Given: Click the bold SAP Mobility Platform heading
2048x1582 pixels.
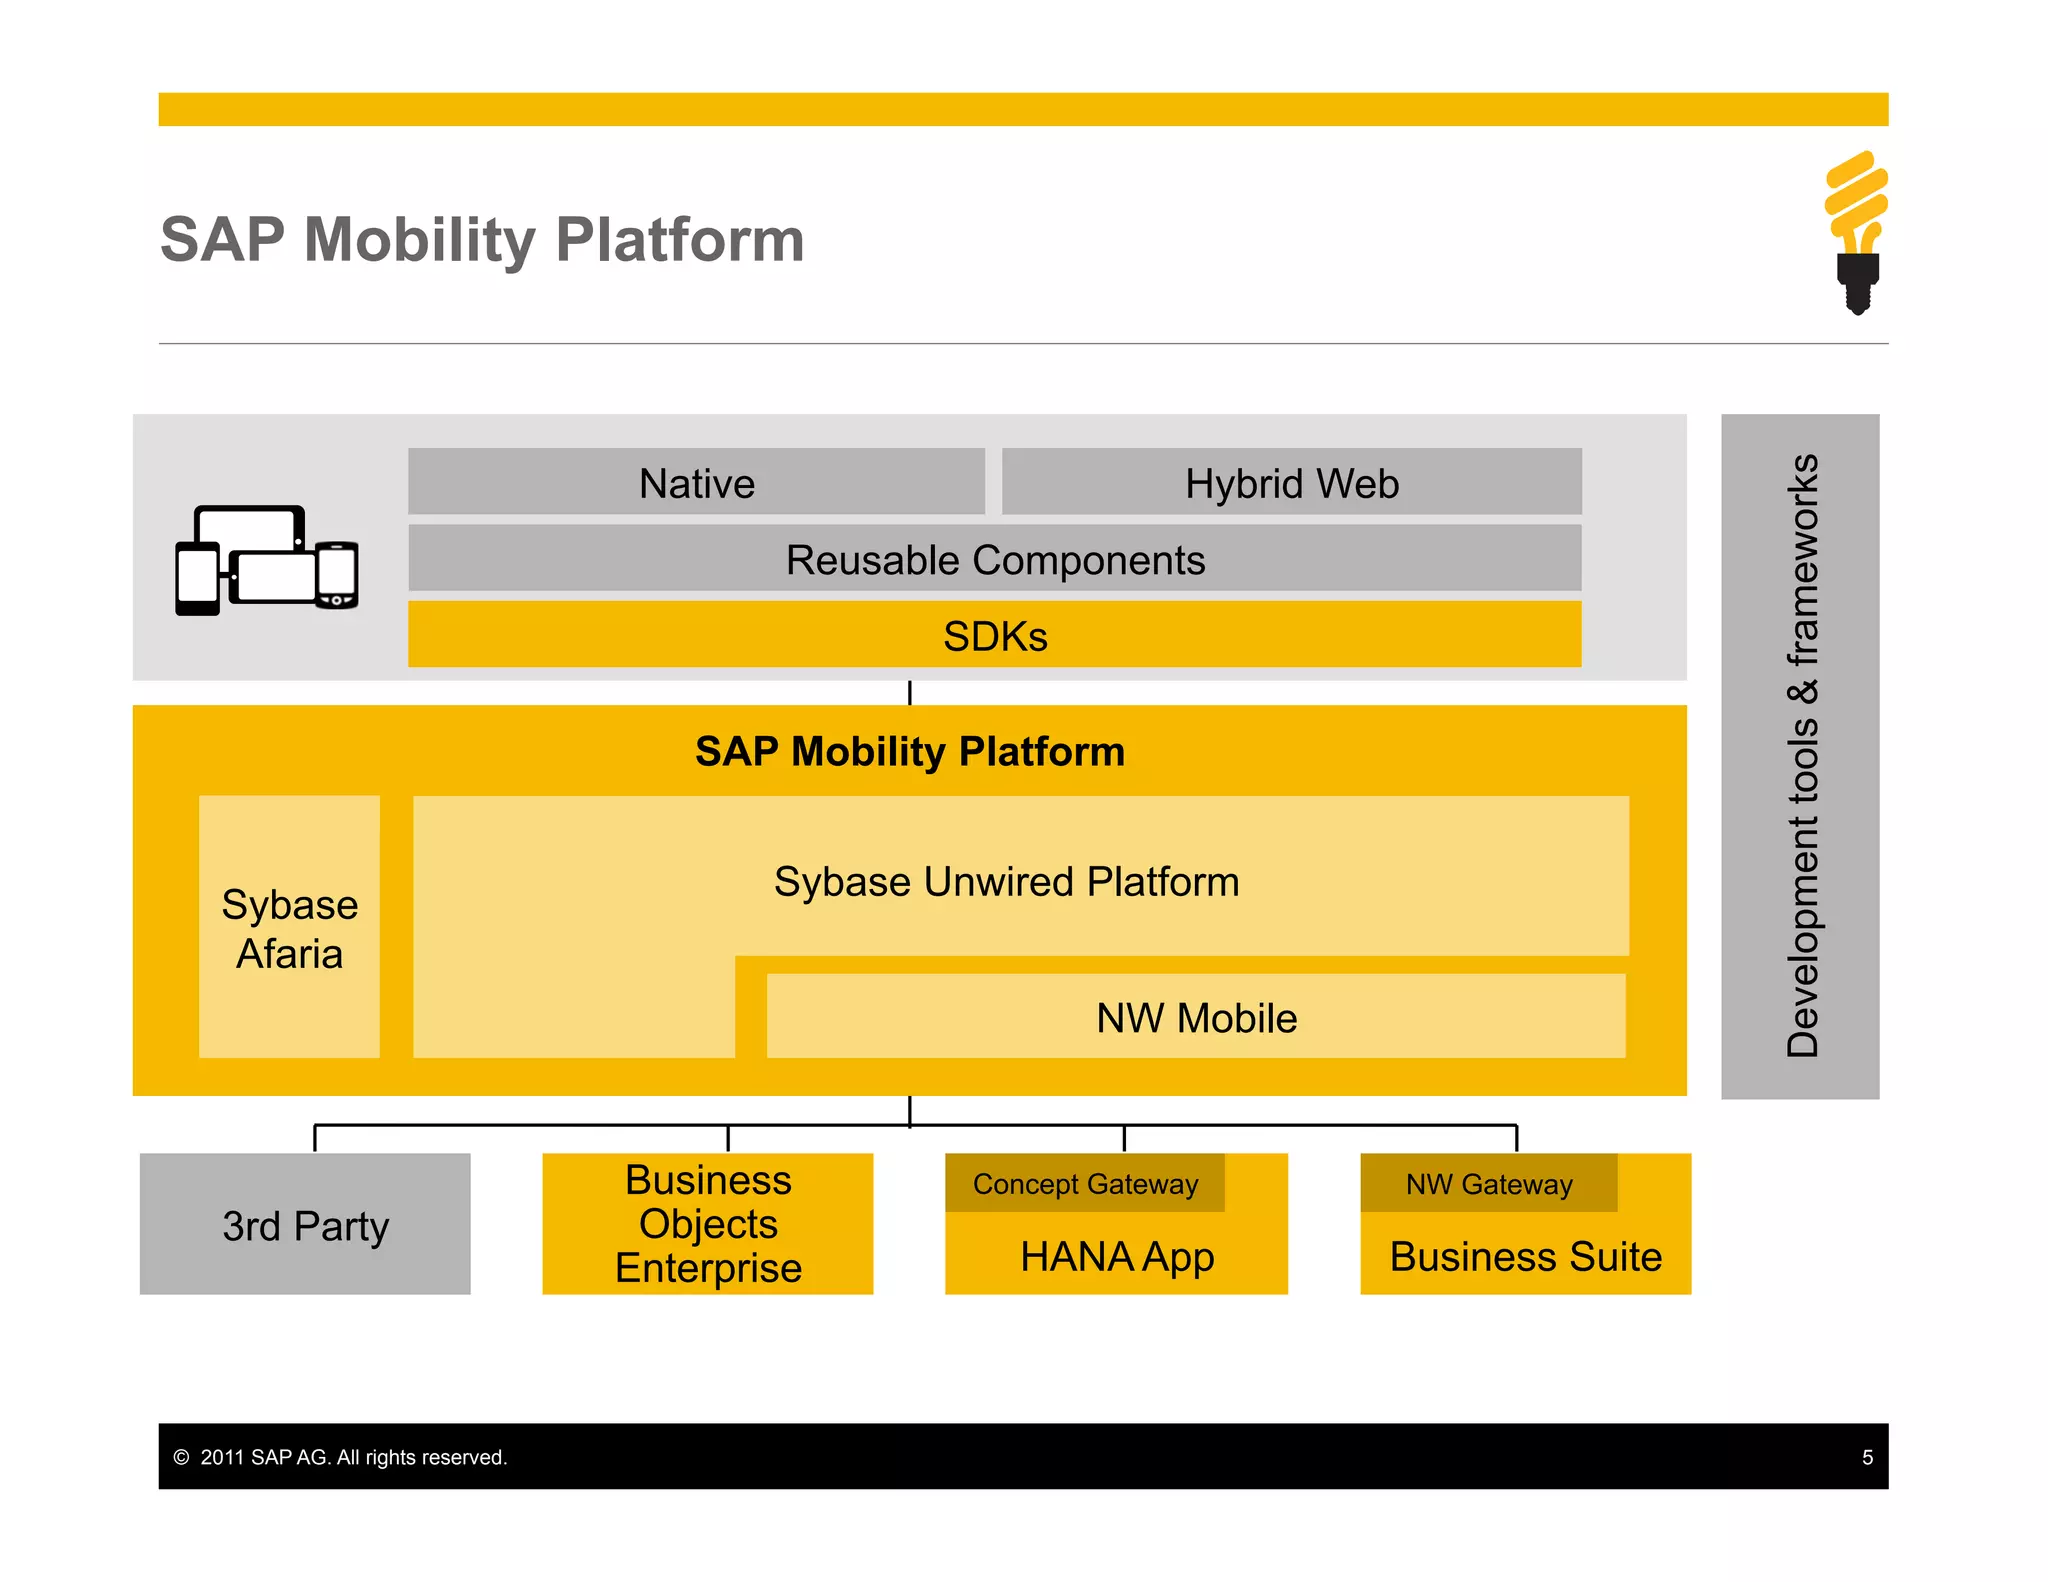Looking at the screenshot, I should 909,751.
